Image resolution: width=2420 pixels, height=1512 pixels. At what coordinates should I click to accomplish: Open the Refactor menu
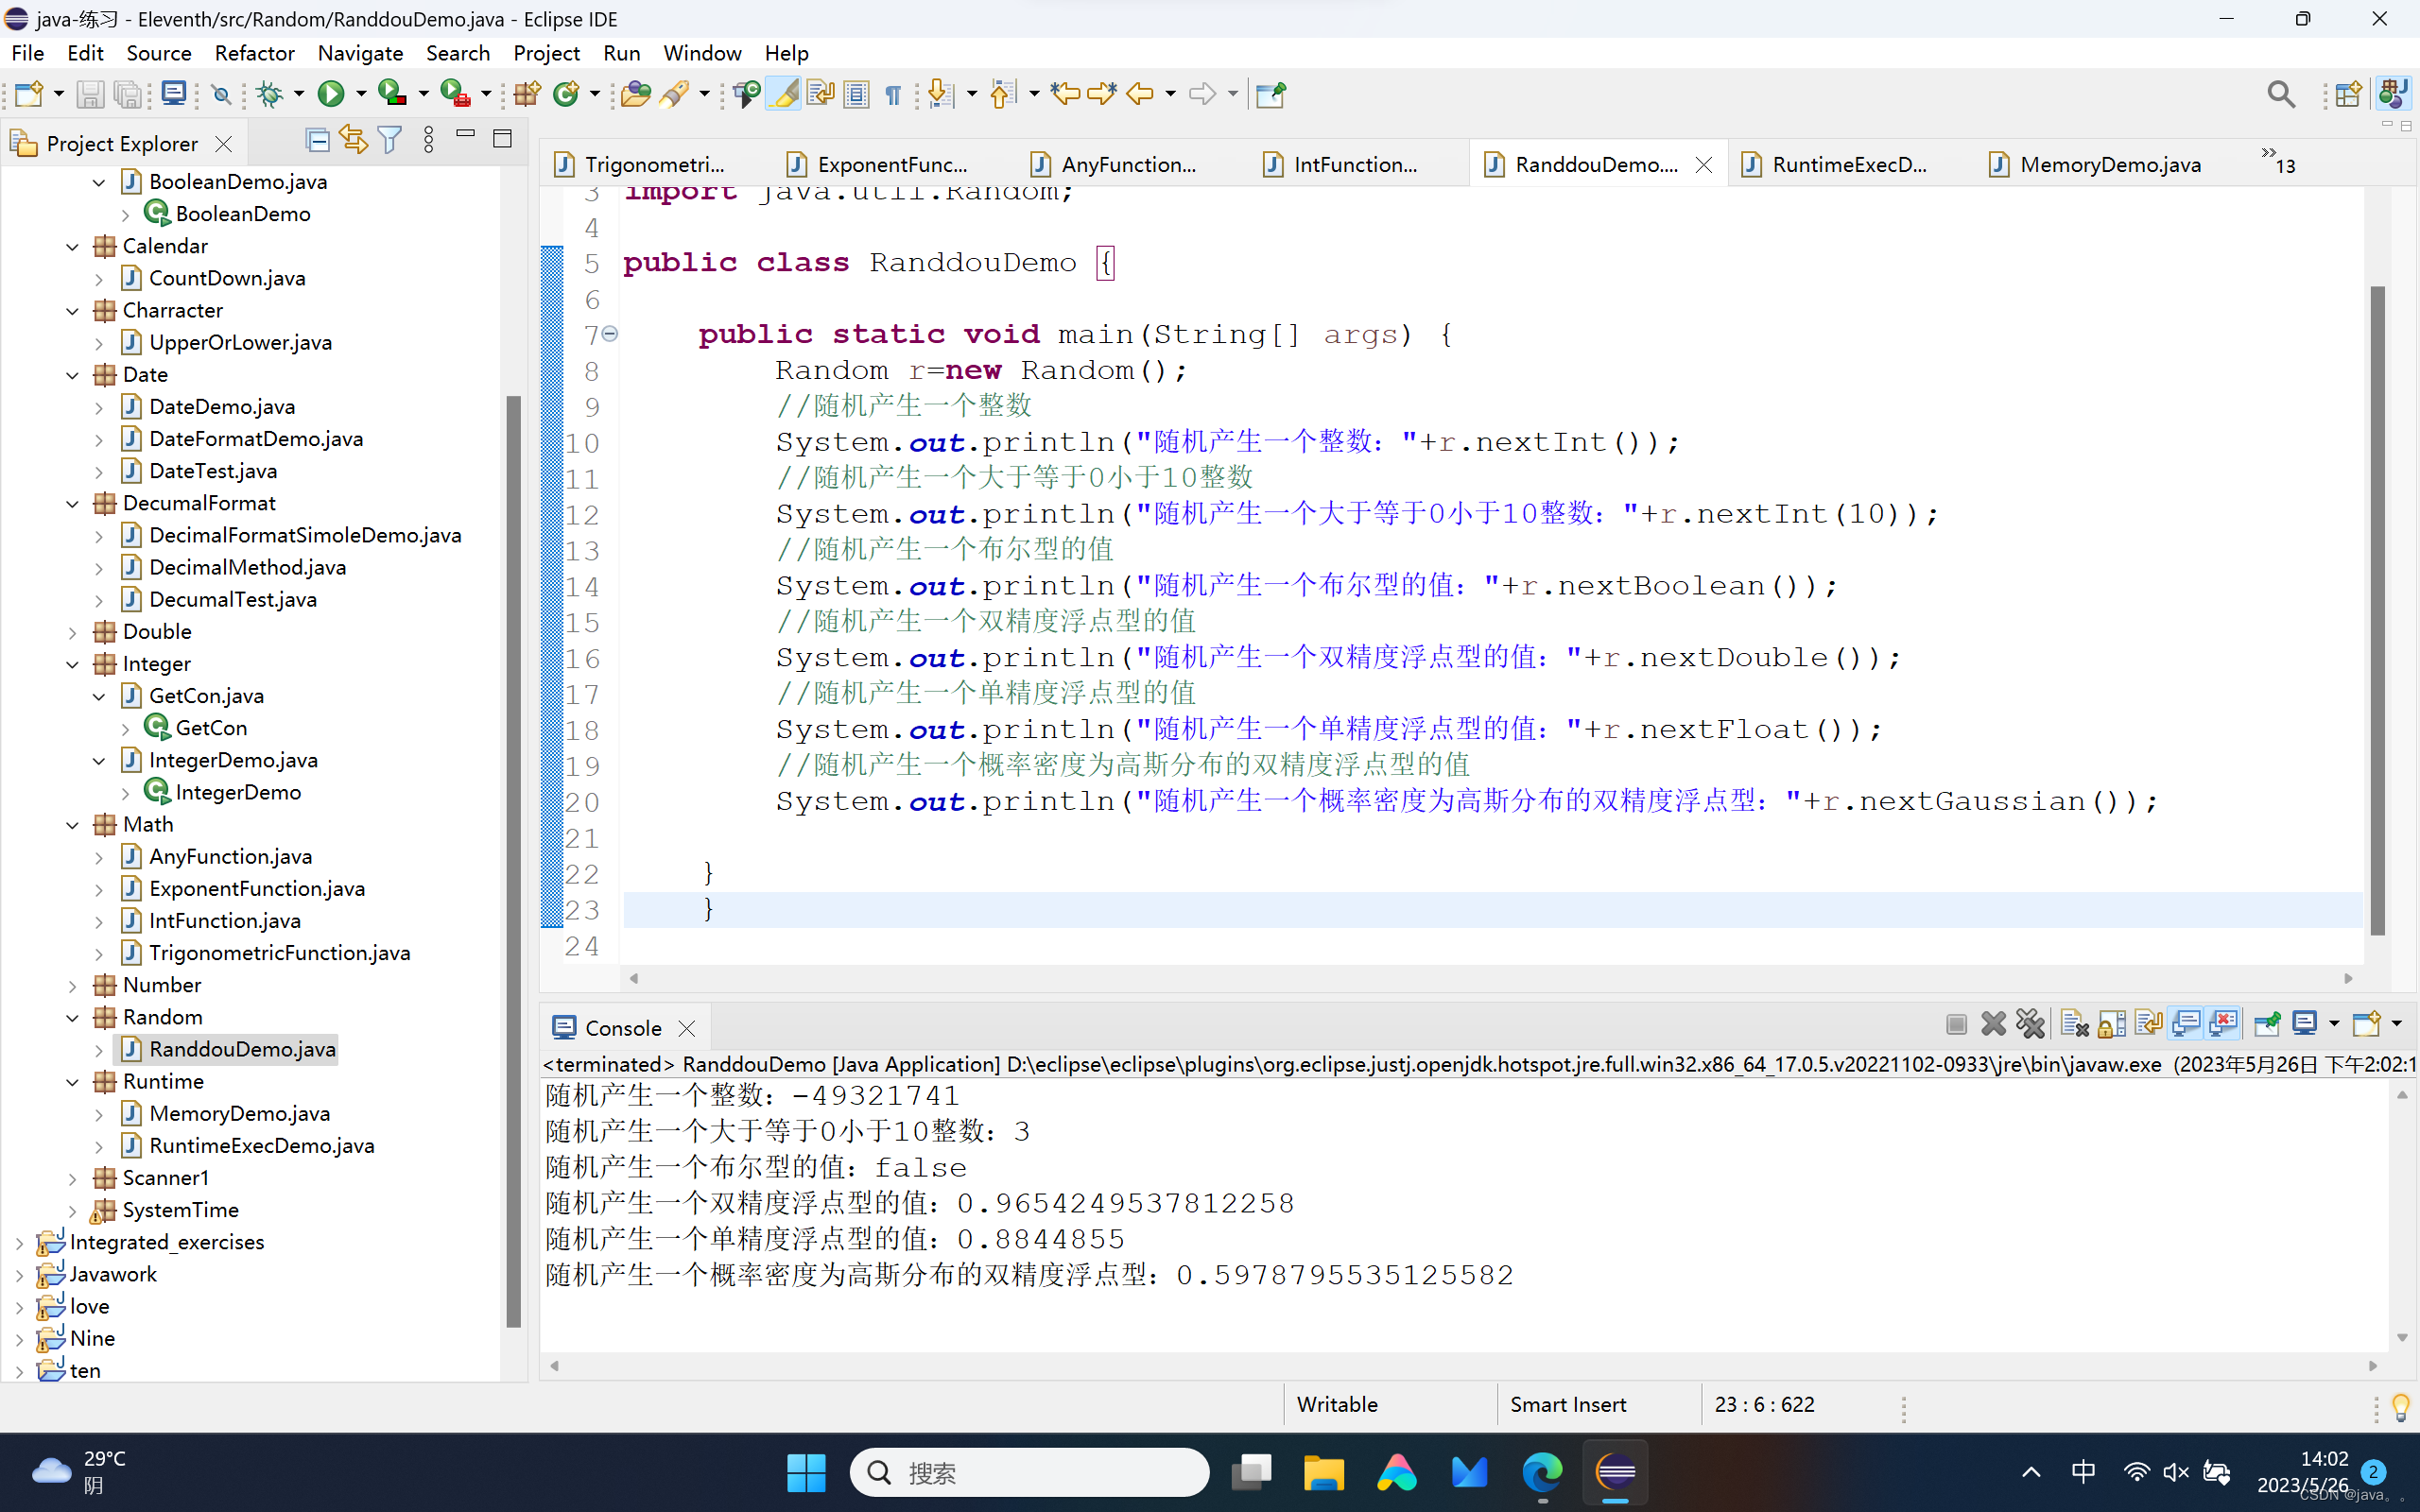coord(254,53)
